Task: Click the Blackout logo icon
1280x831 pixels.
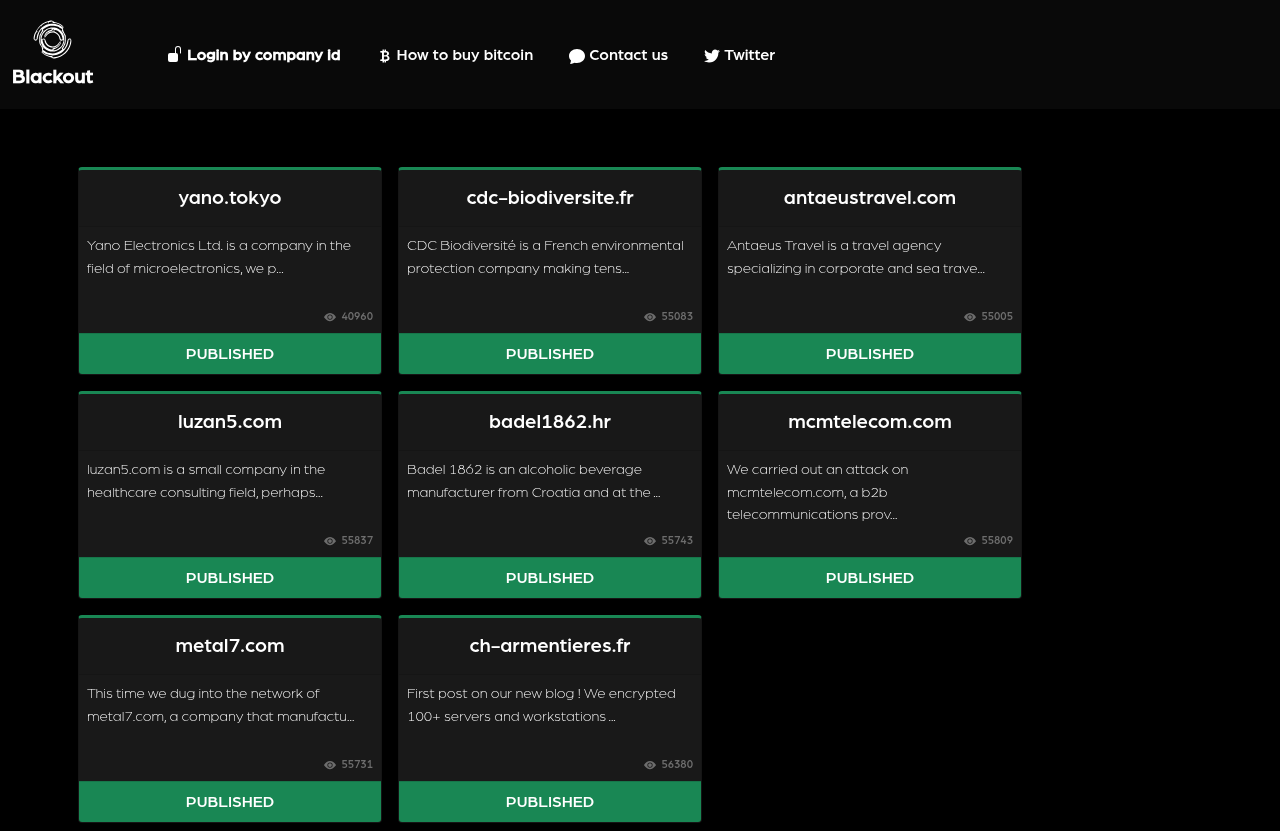Action: coord(53,40)
